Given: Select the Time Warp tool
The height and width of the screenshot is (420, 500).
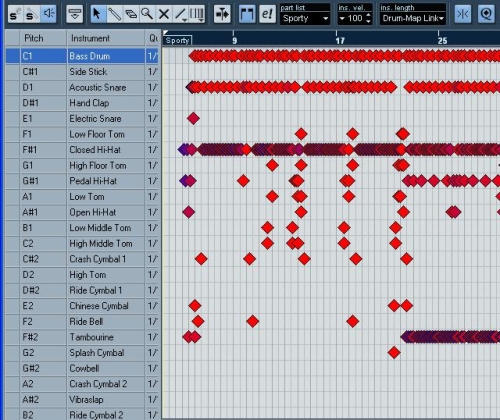Looking at the screenshot, I should (x=197, y=14).
